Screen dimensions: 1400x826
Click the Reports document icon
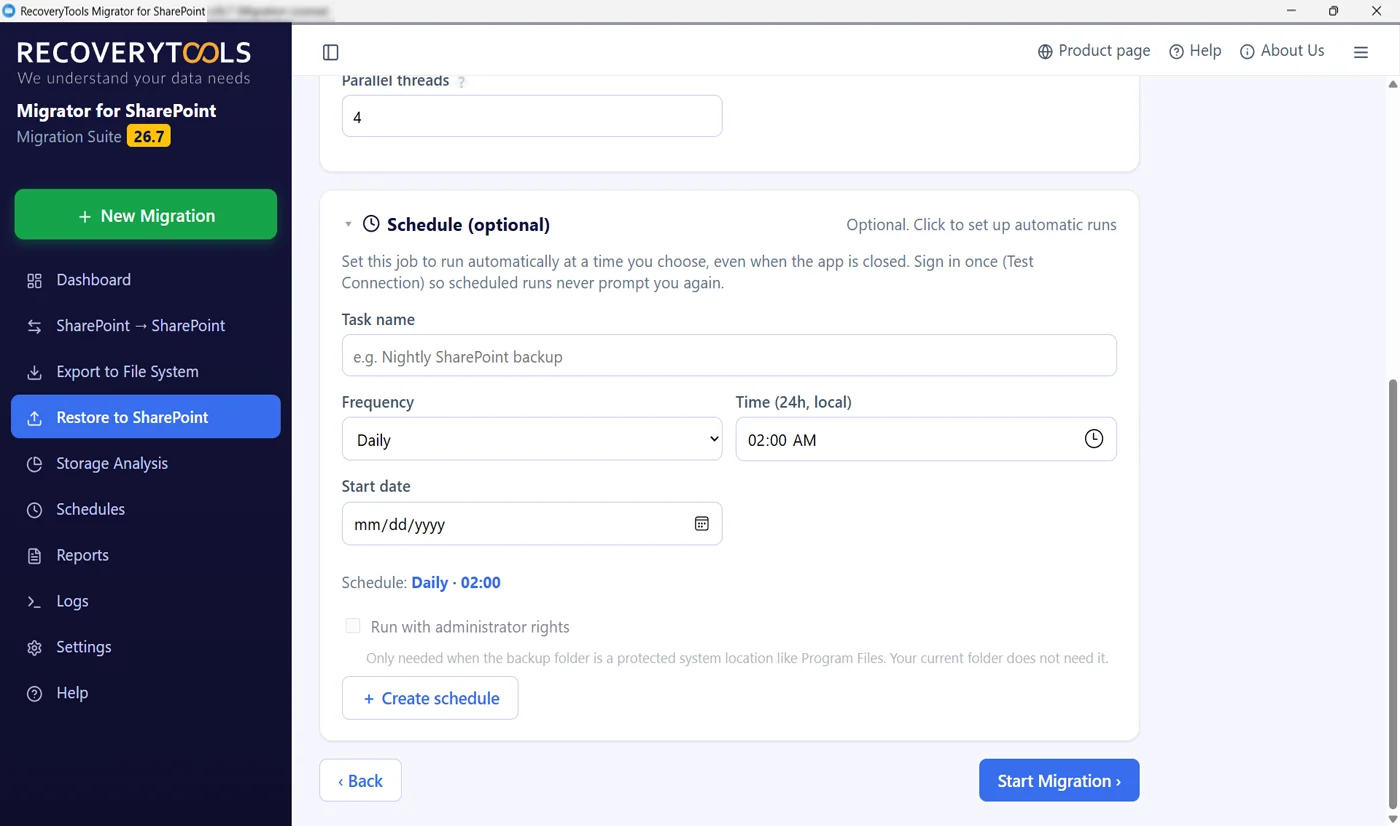35,556
